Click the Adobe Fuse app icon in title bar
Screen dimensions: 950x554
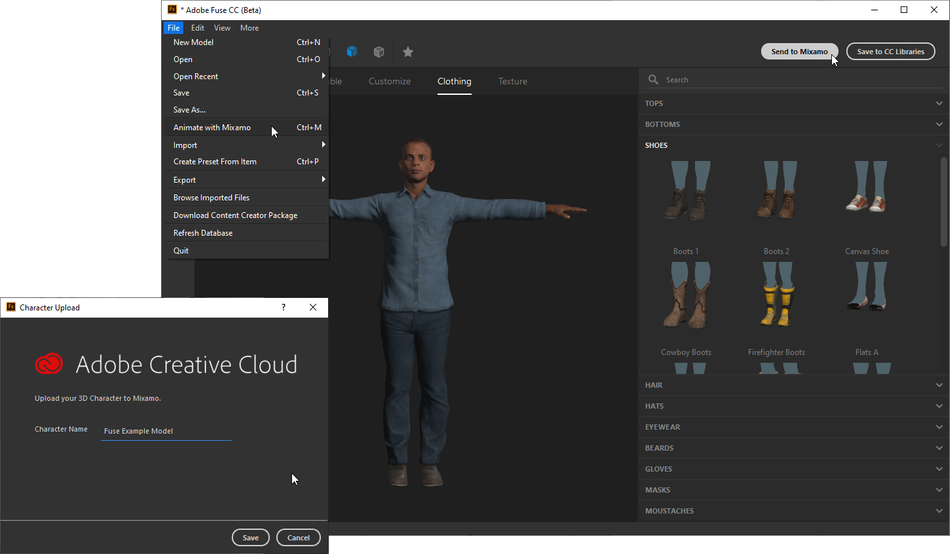(172, 10)
